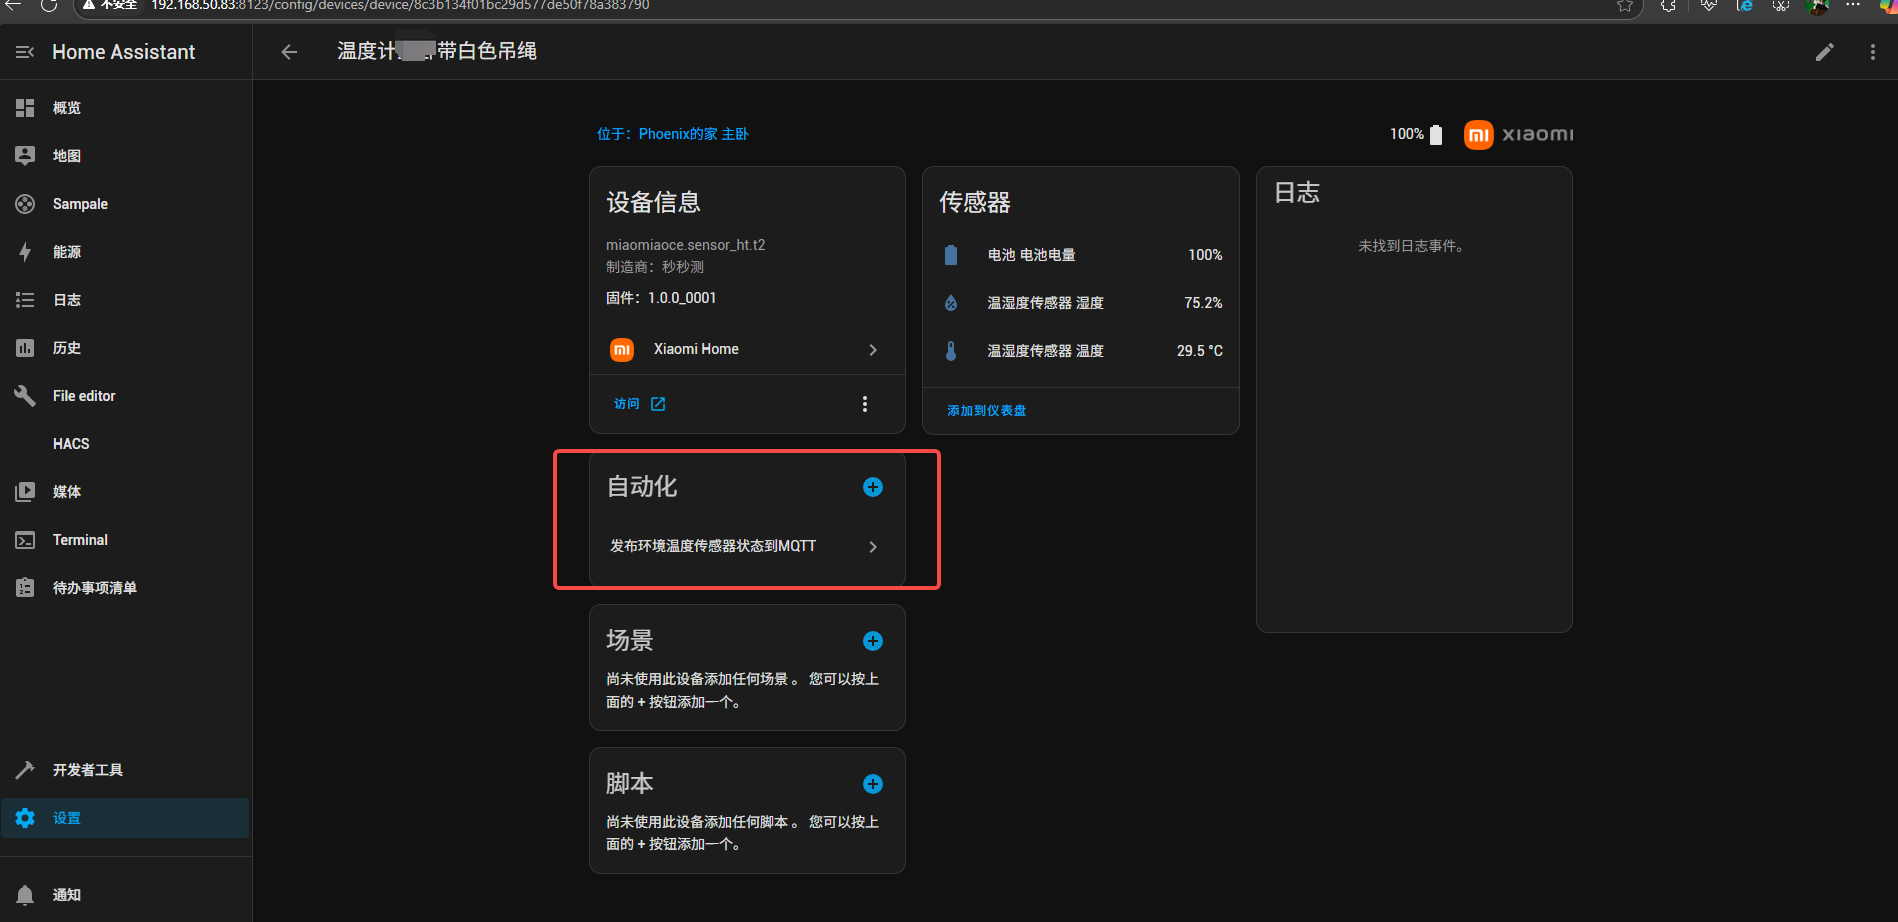1898x922 pixels.
Task: Open 通知 notifications panel
Action: (67, 895)
